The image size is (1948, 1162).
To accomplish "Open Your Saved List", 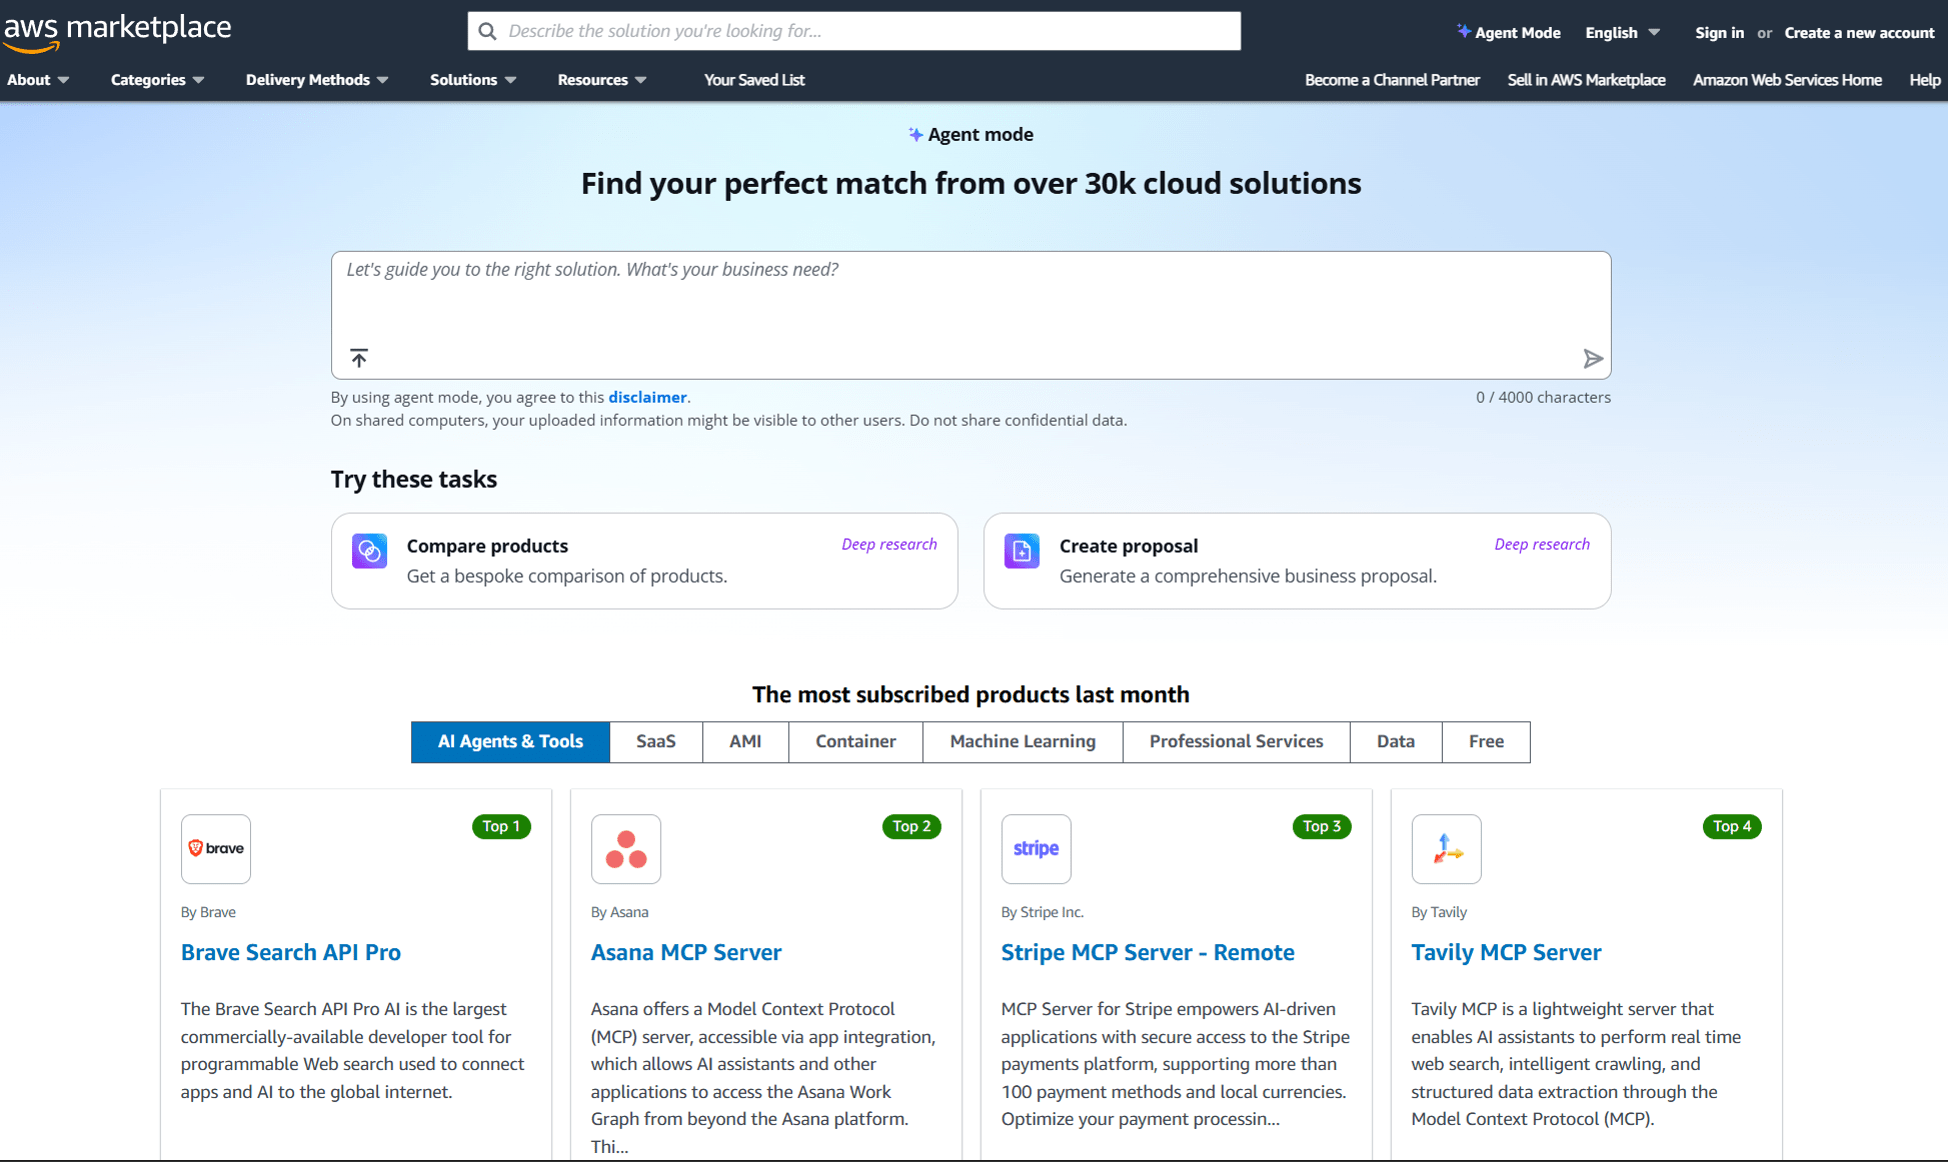I will 754,80.
